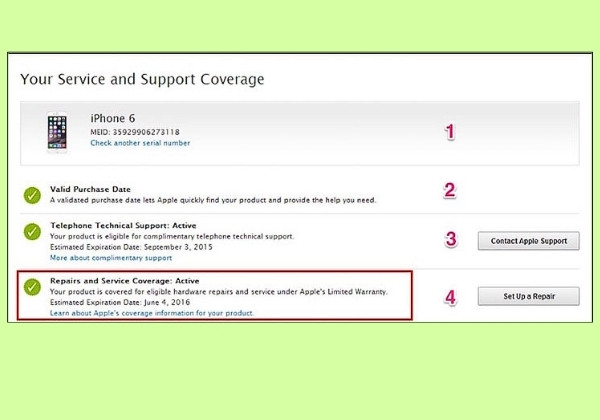The width and height of the screenshot is (600, 420).
Task: Click the iPhone 6 product thumbnail
Action: [x=57, y=132]
